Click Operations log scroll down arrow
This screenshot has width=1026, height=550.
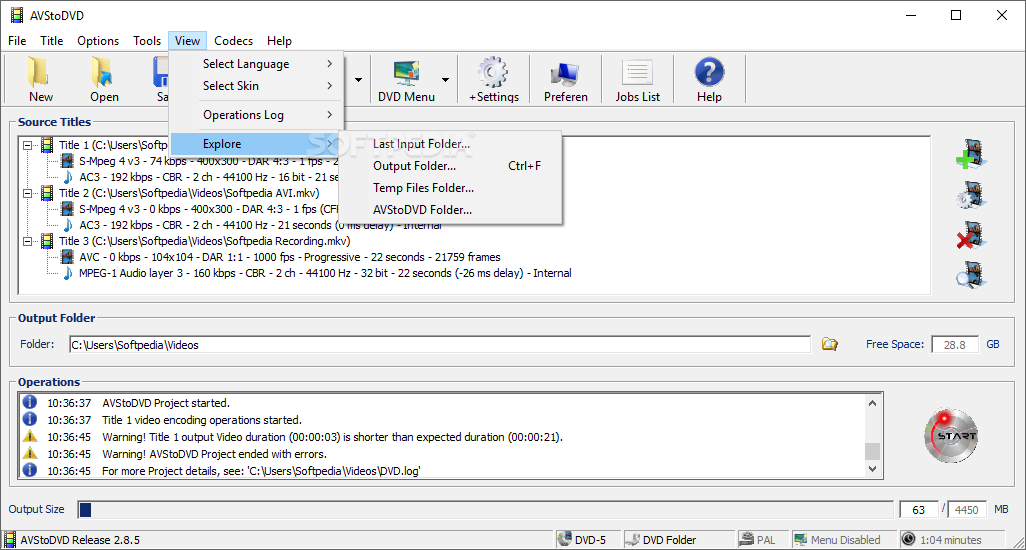pos(872,469)
